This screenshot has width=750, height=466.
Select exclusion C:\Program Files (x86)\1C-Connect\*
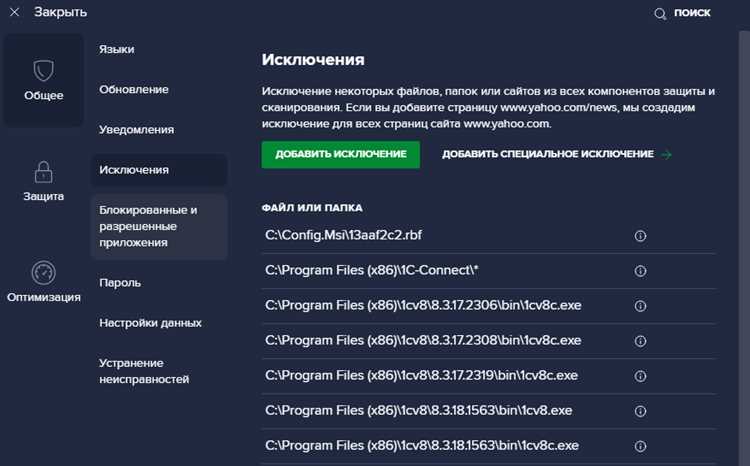coord(372,270)
